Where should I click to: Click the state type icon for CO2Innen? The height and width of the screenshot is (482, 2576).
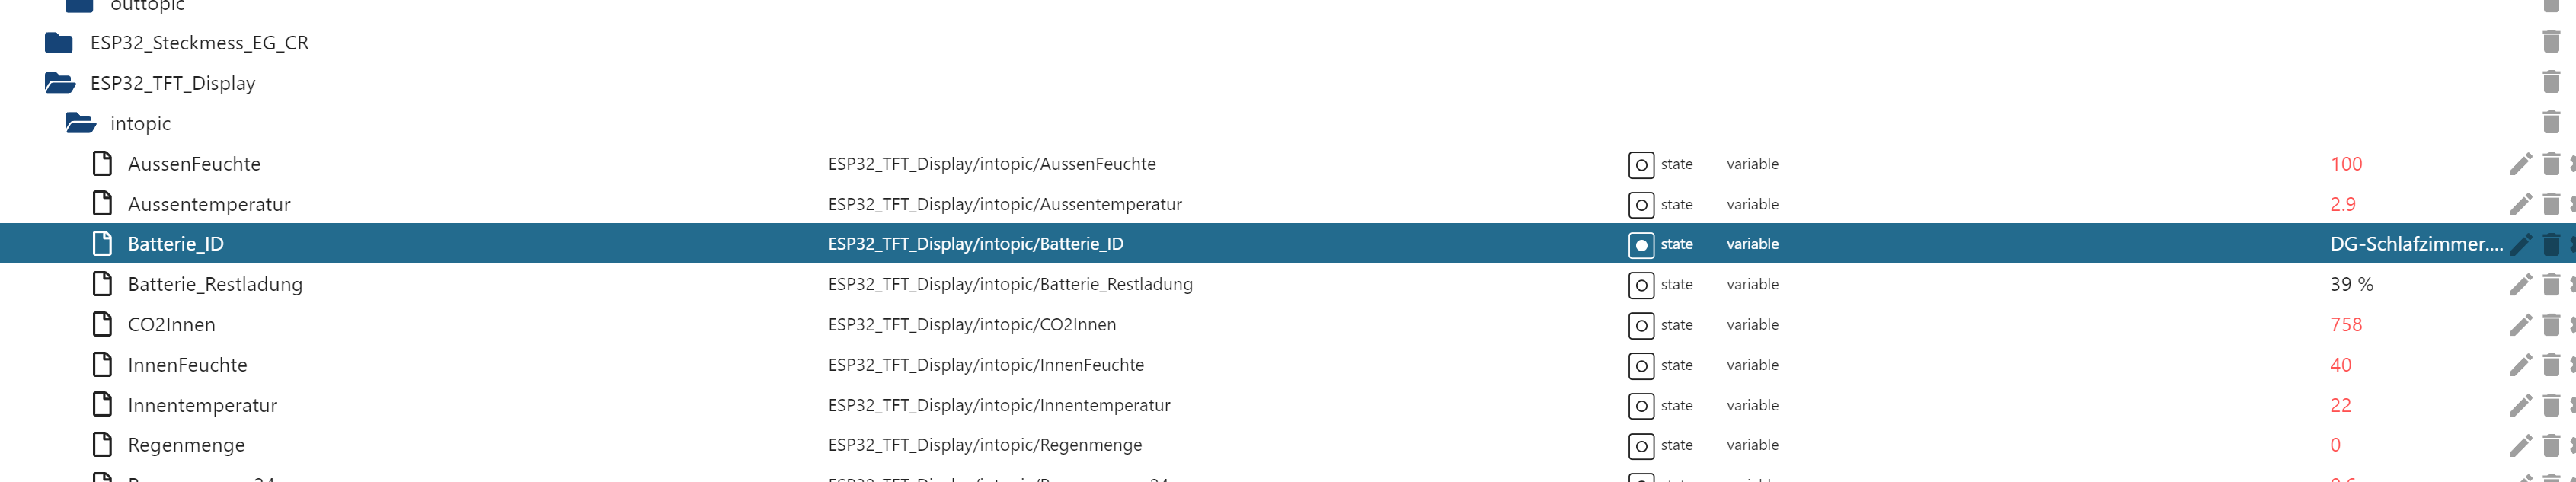[1640, 326]
